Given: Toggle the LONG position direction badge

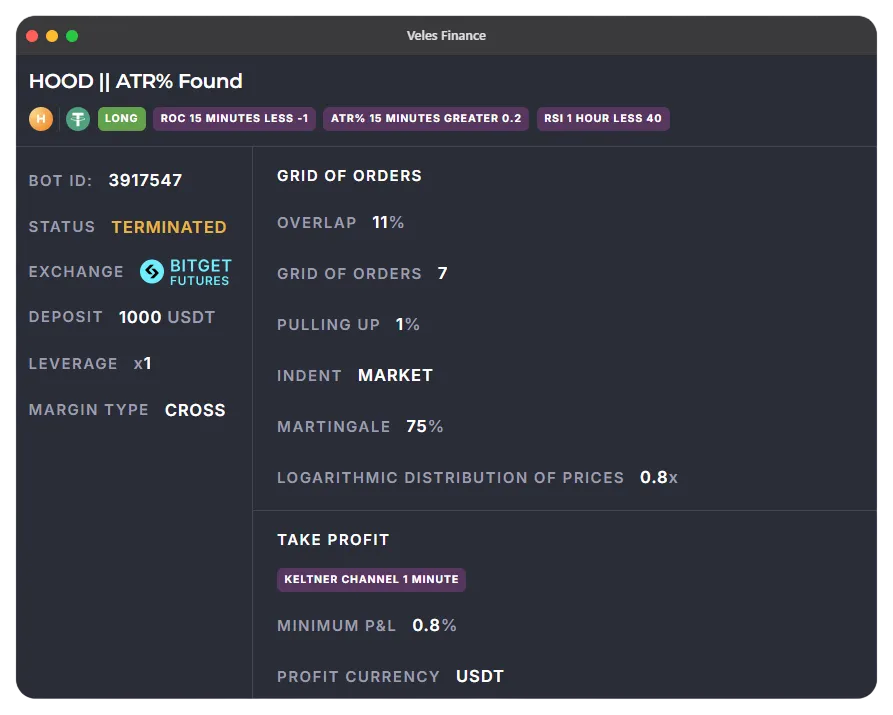Looking at the screenshot, I should (x=121, y=118).
